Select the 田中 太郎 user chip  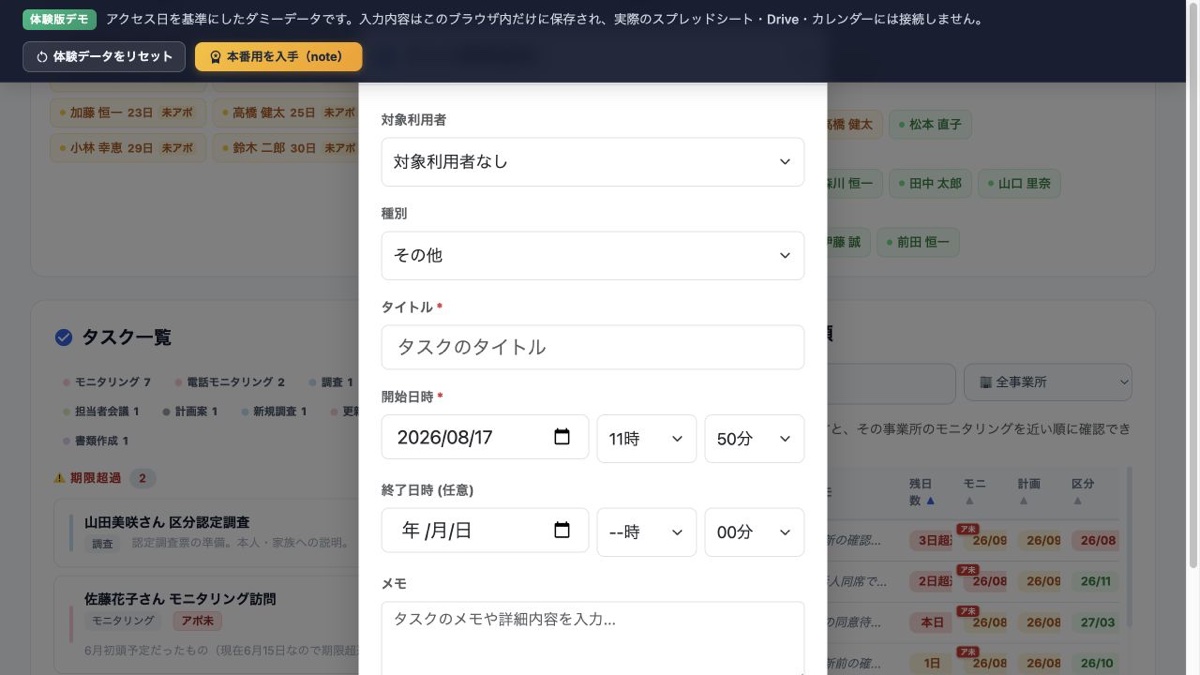(x=930, y=184)
